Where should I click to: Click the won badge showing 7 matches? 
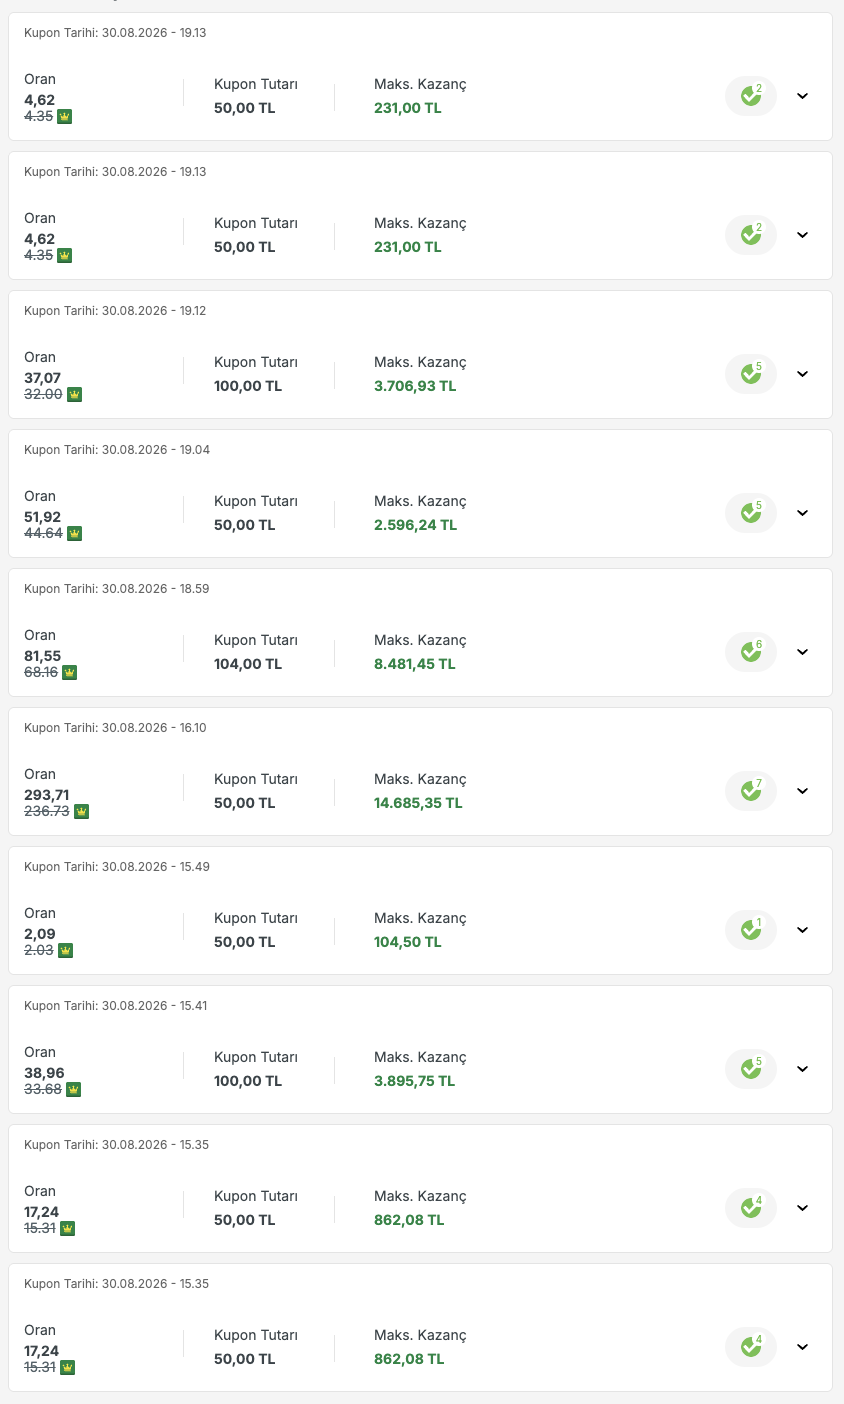[751, 791]
